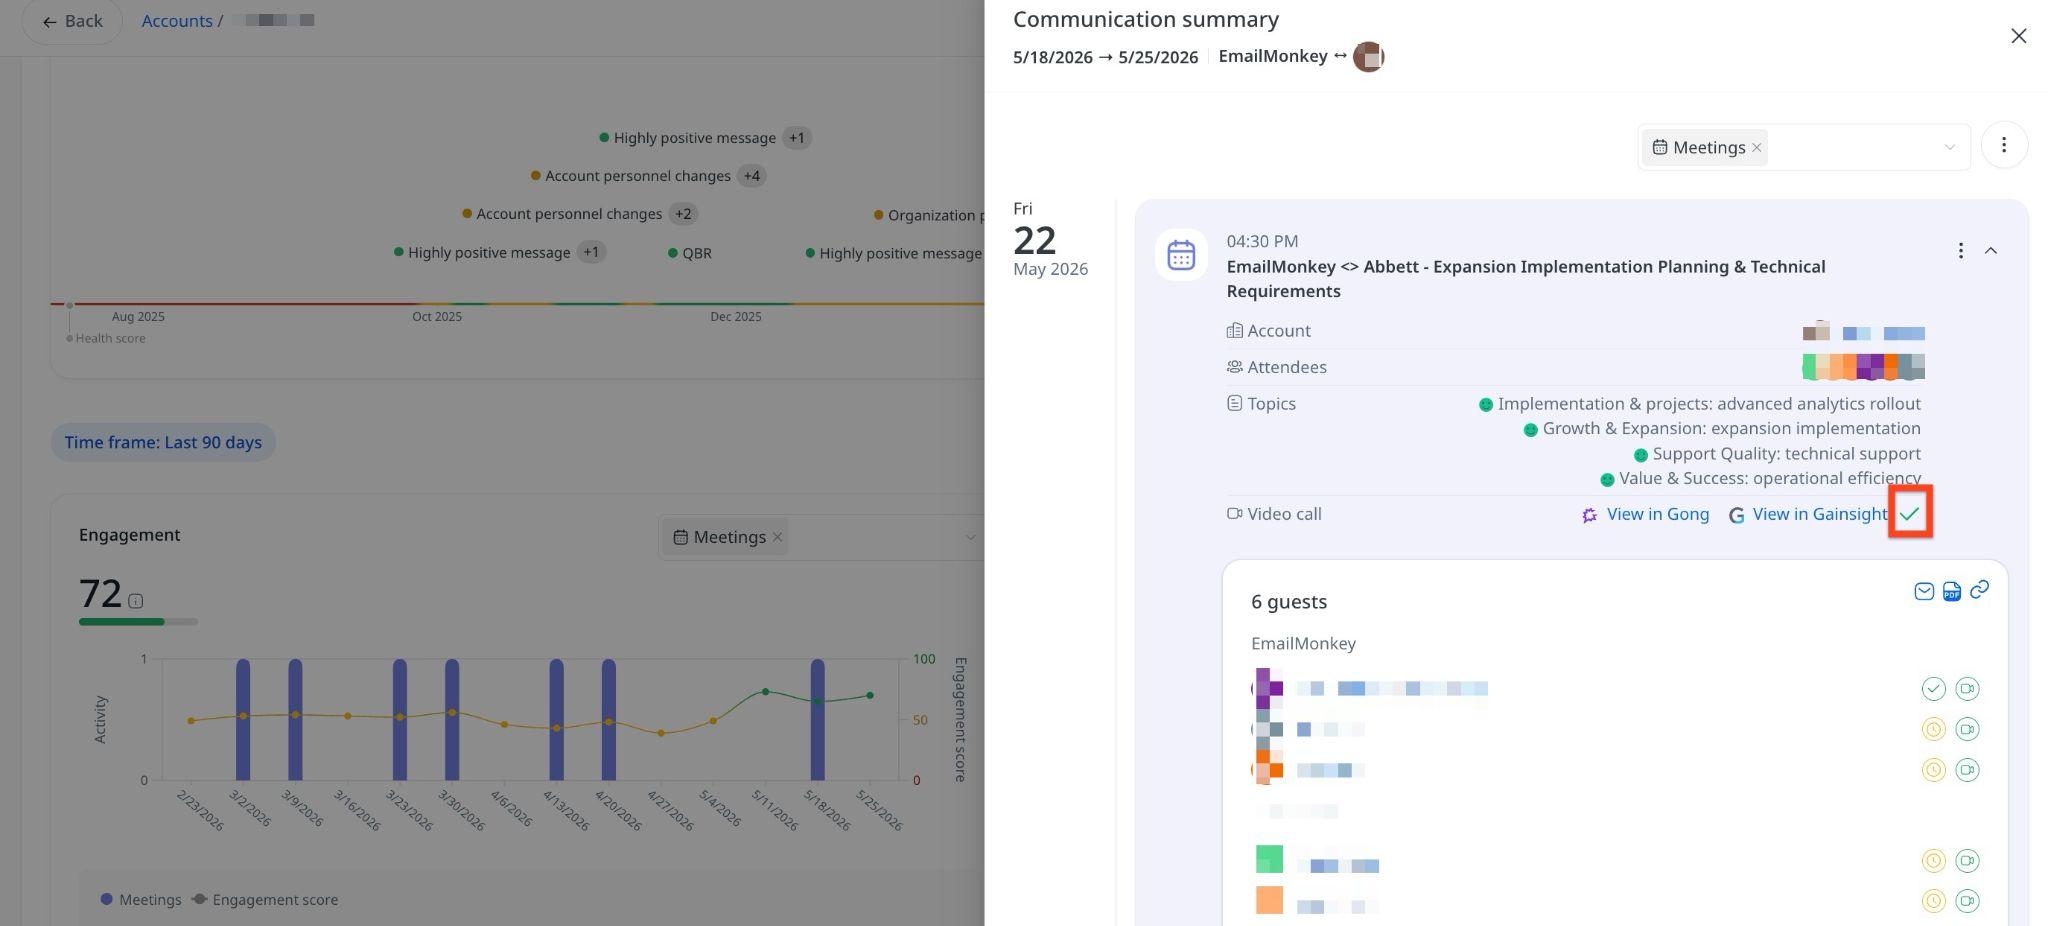The height and width of the screenshot is (926, 2048).
Task: Click the pending clock icon of third EmailMonkey guest
Action: pos(1933,770)
